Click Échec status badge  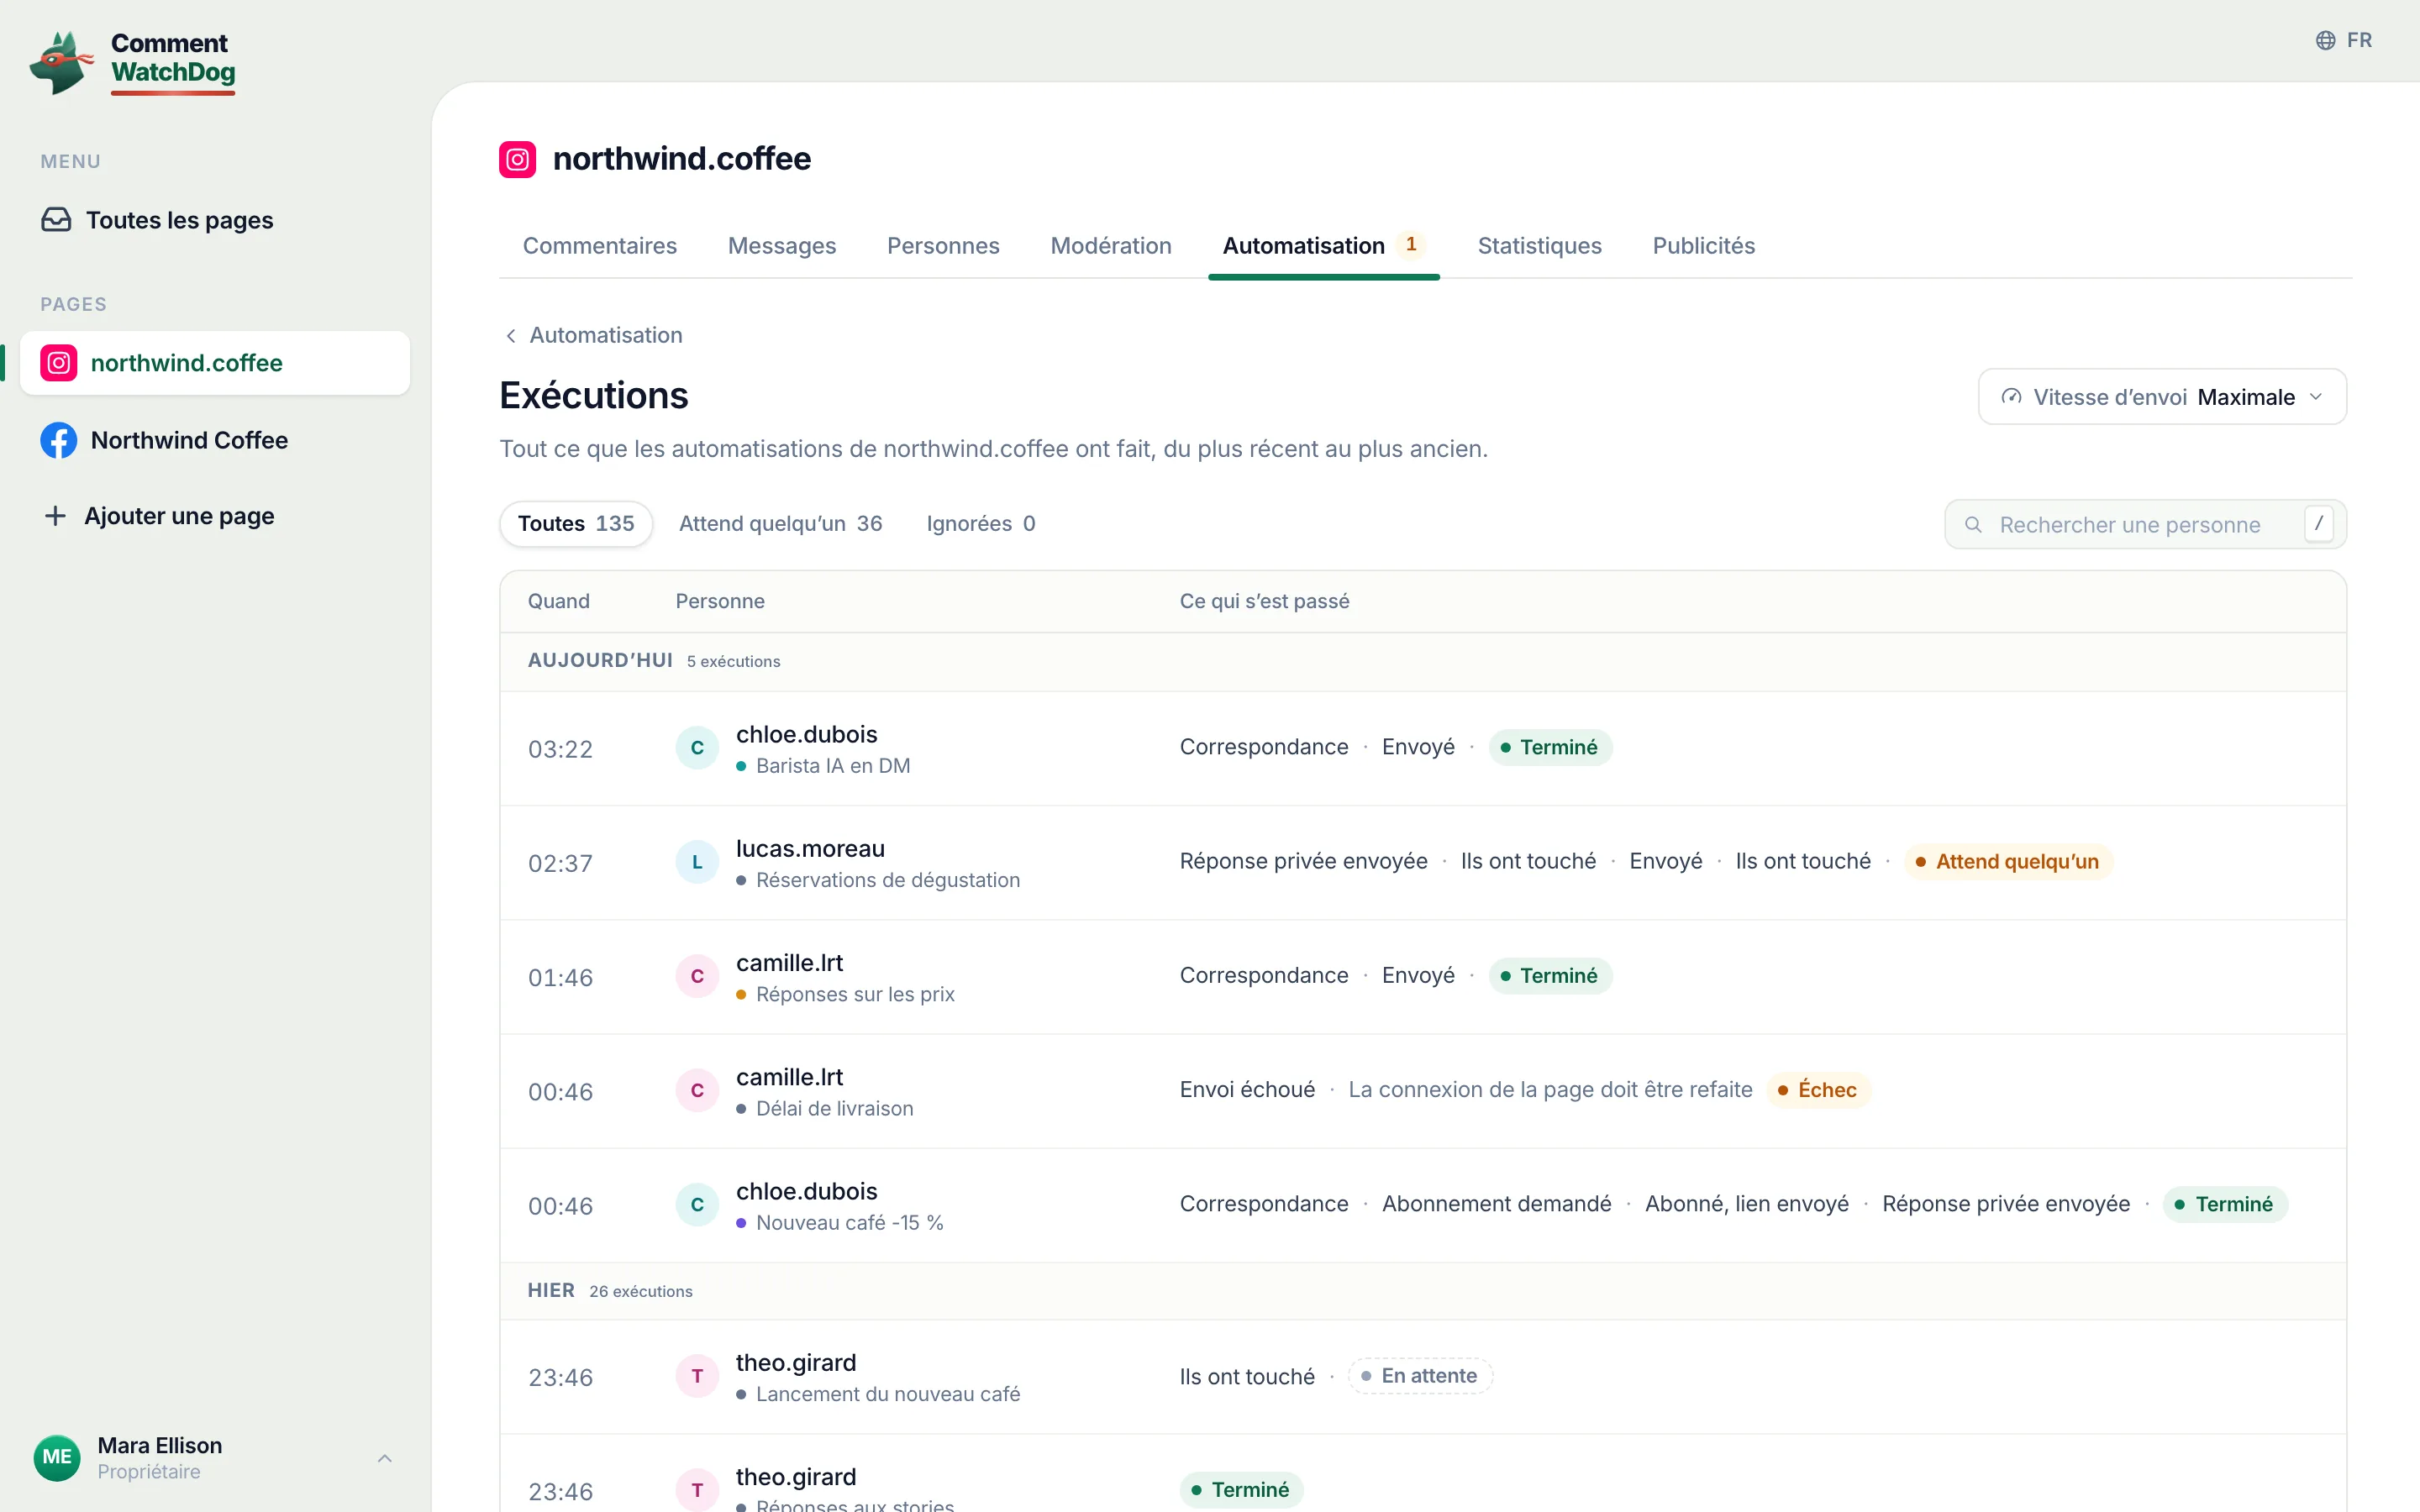[x=1818, y=1090]
